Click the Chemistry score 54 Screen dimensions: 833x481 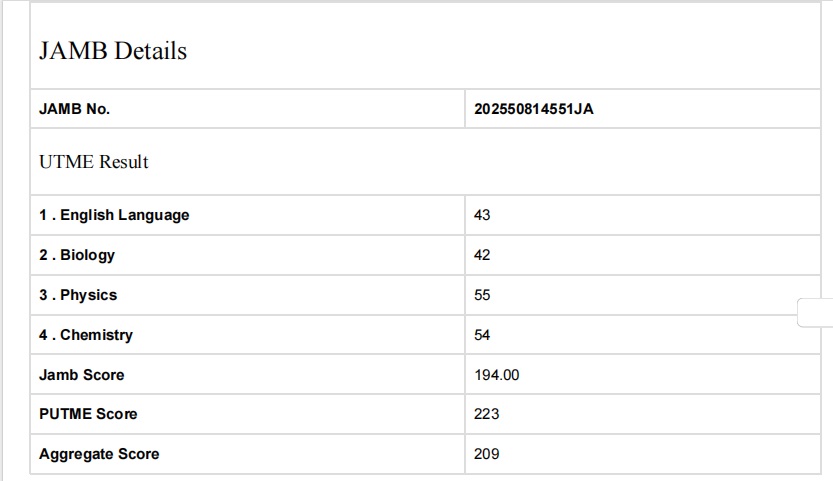[483, 335]
